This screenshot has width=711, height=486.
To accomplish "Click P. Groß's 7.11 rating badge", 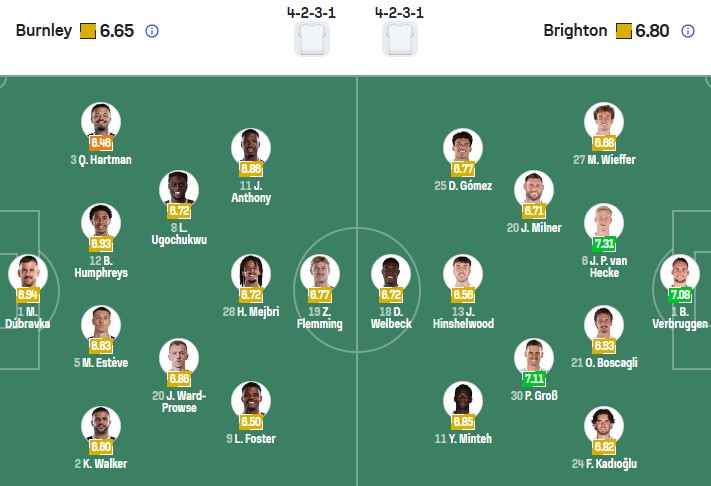I will tap(533, 379).
